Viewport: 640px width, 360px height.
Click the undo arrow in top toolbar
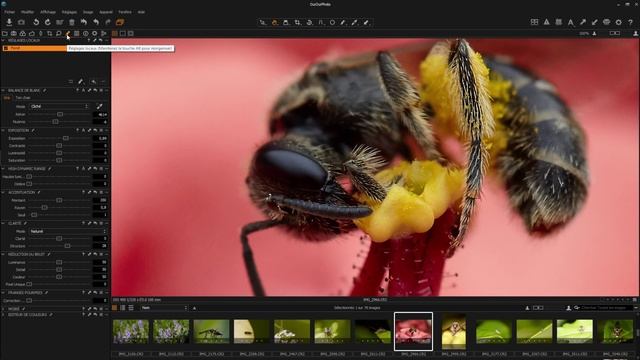coord(96,22)
